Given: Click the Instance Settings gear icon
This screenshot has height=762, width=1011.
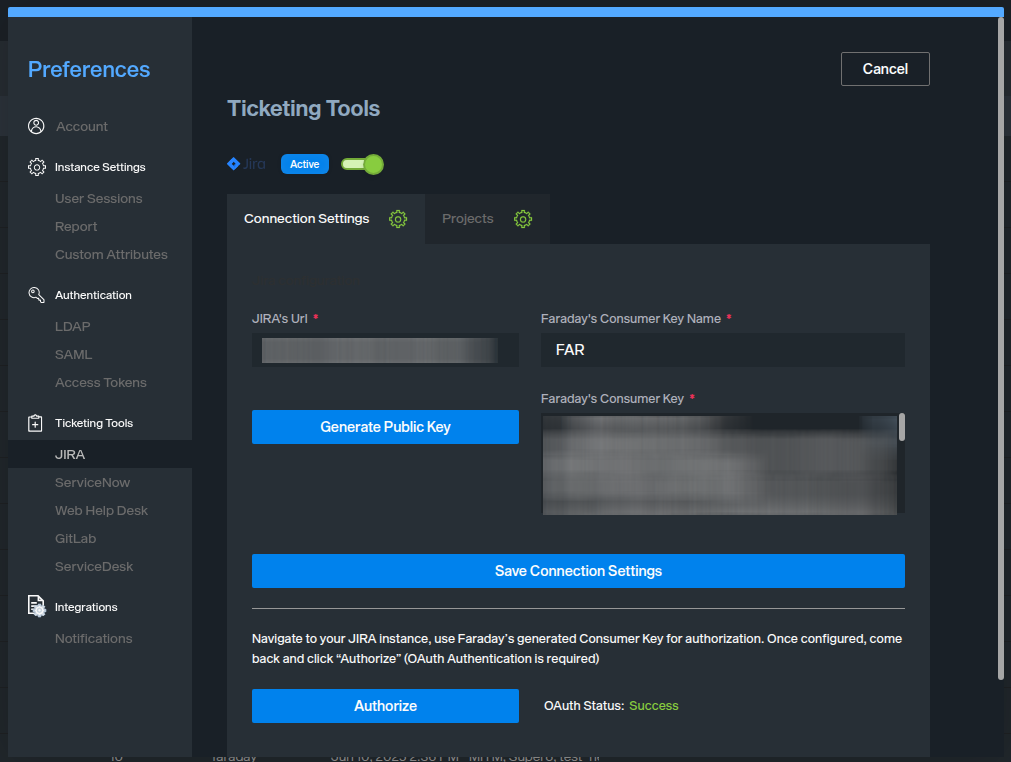Looking at the screenshot, I should point(37,167).
